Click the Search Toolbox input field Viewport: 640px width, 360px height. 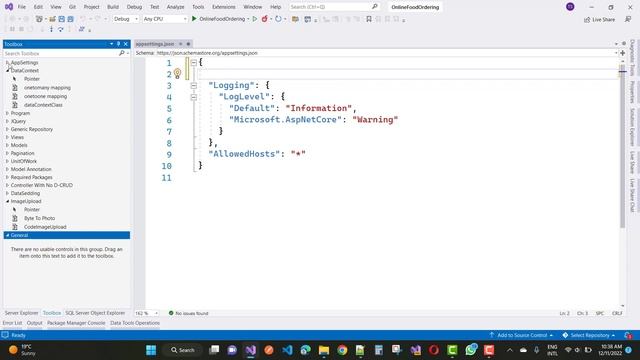pos(60,53)
